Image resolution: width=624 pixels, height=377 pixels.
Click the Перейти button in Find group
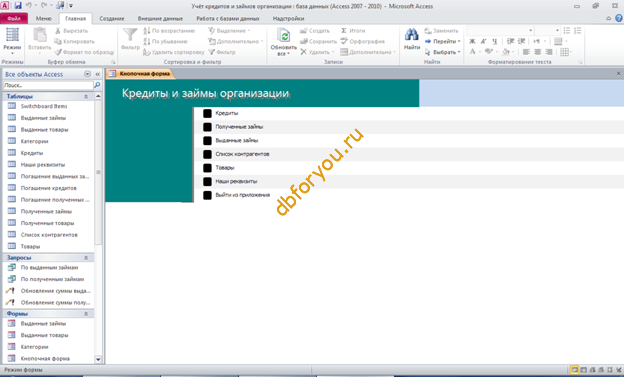[x=442, y=41]
